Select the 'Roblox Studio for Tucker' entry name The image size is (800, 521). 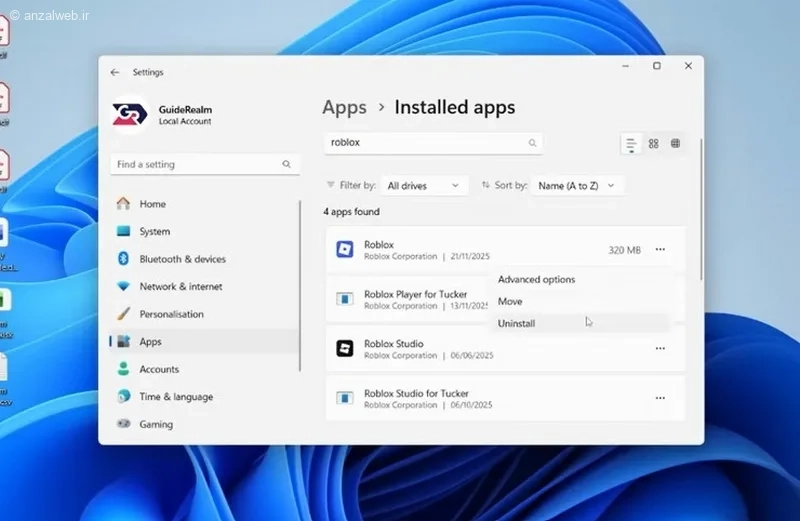click(x=416, y=393)
